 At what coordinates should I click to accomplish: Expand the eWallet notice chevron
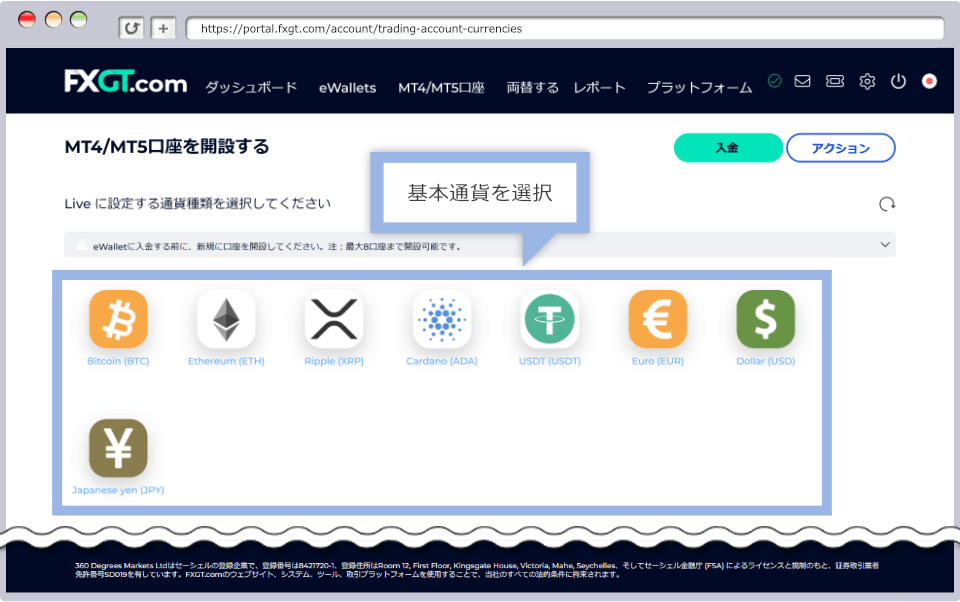[x=885, y=244]
